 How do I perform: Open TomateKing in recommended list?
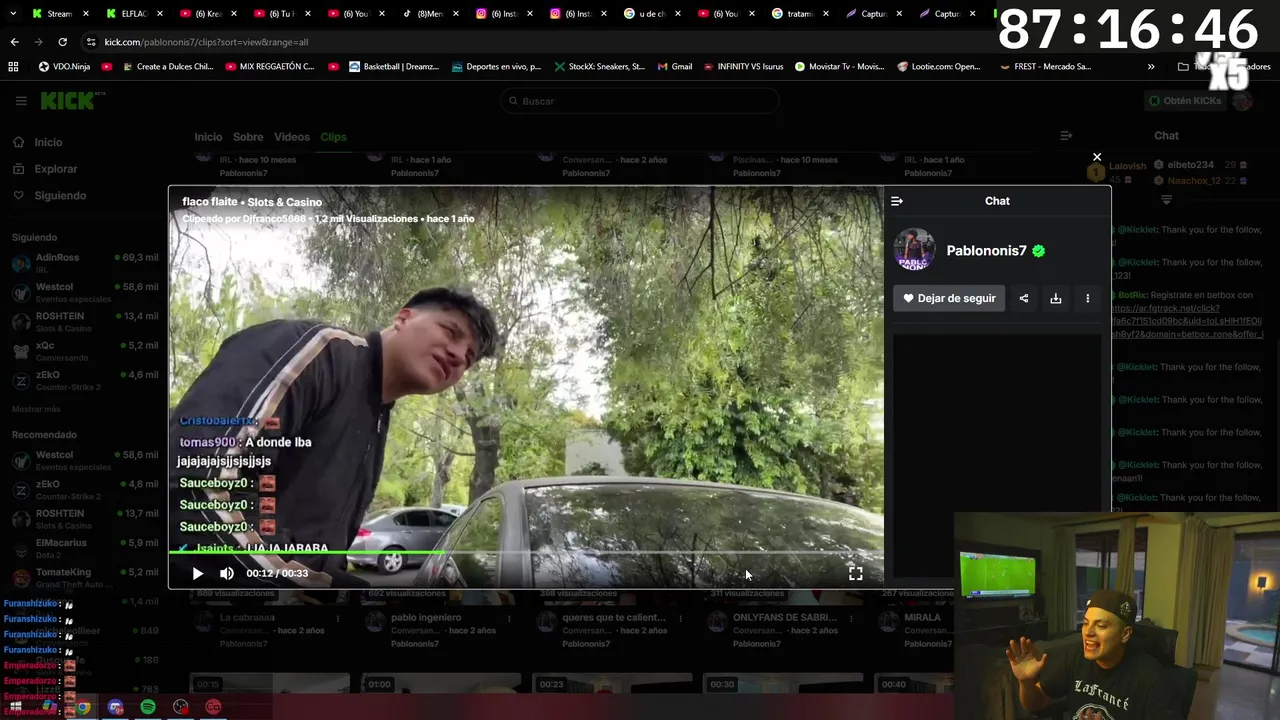click(85, 577)
